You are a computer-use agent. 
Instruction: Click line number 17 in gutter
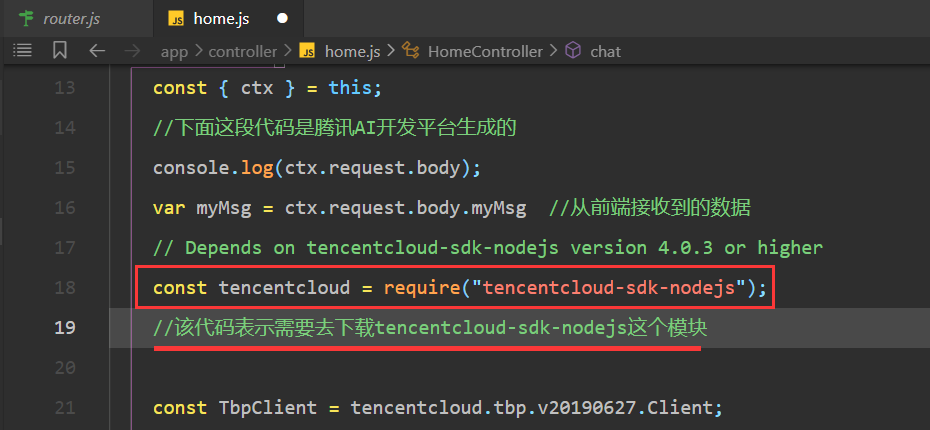[65, 248]
